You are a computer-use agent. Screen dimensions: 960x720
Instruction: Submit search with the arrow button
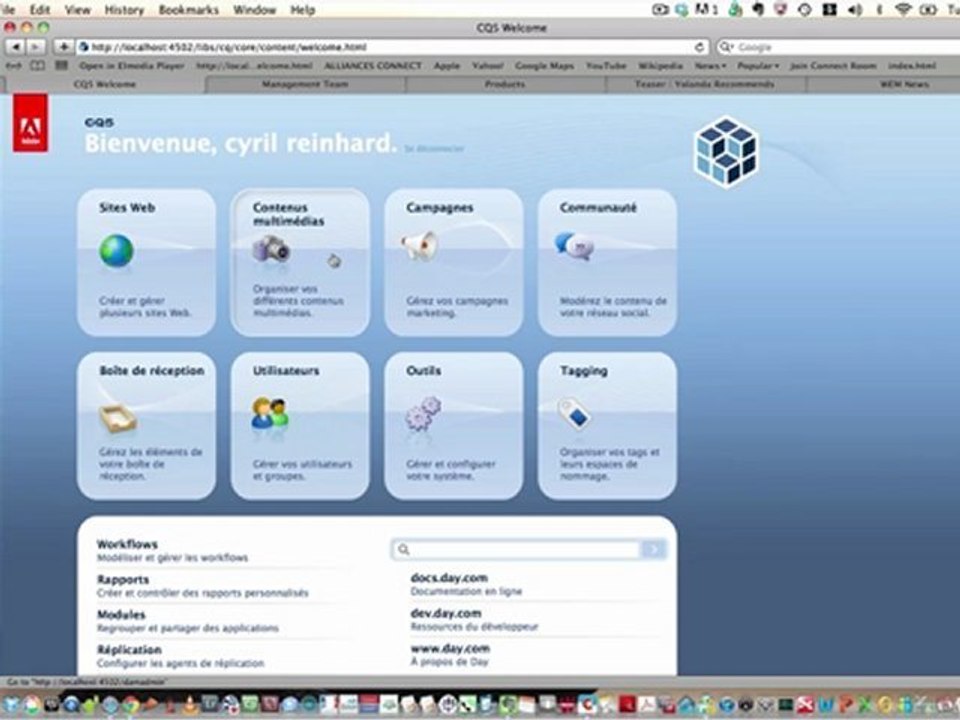point(653,549)
